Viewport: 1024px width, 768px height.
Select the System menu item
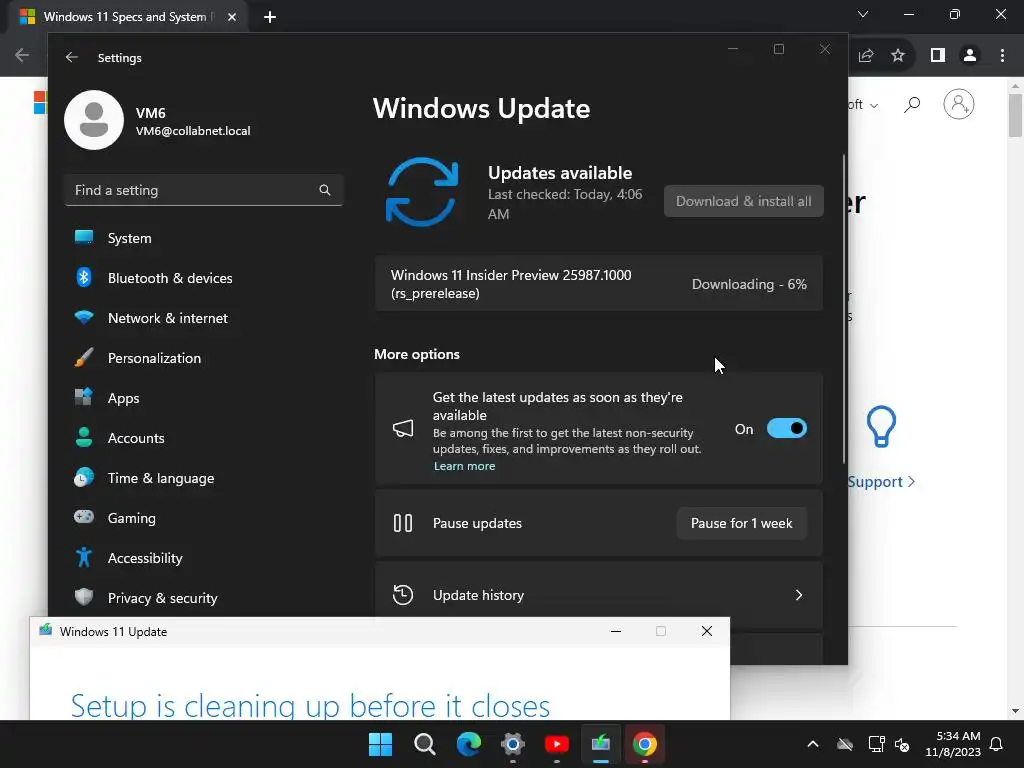coord(204,238)
